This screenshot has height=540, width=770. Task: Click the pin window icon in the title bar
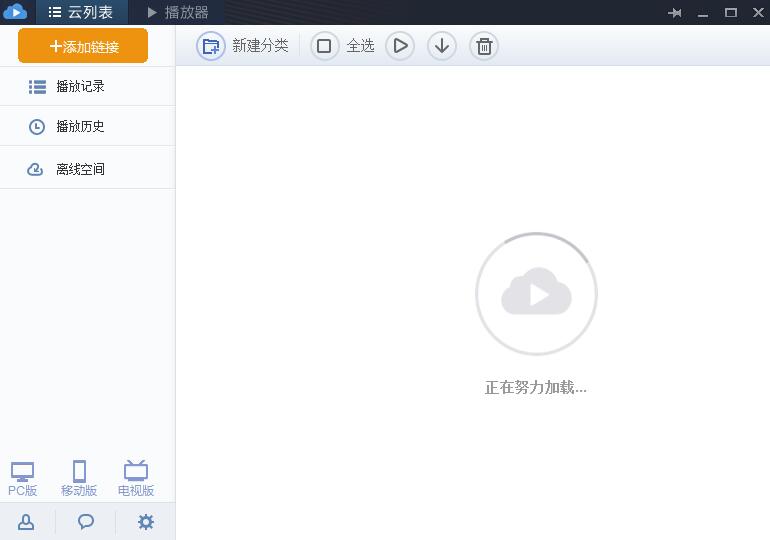point(675,13)
